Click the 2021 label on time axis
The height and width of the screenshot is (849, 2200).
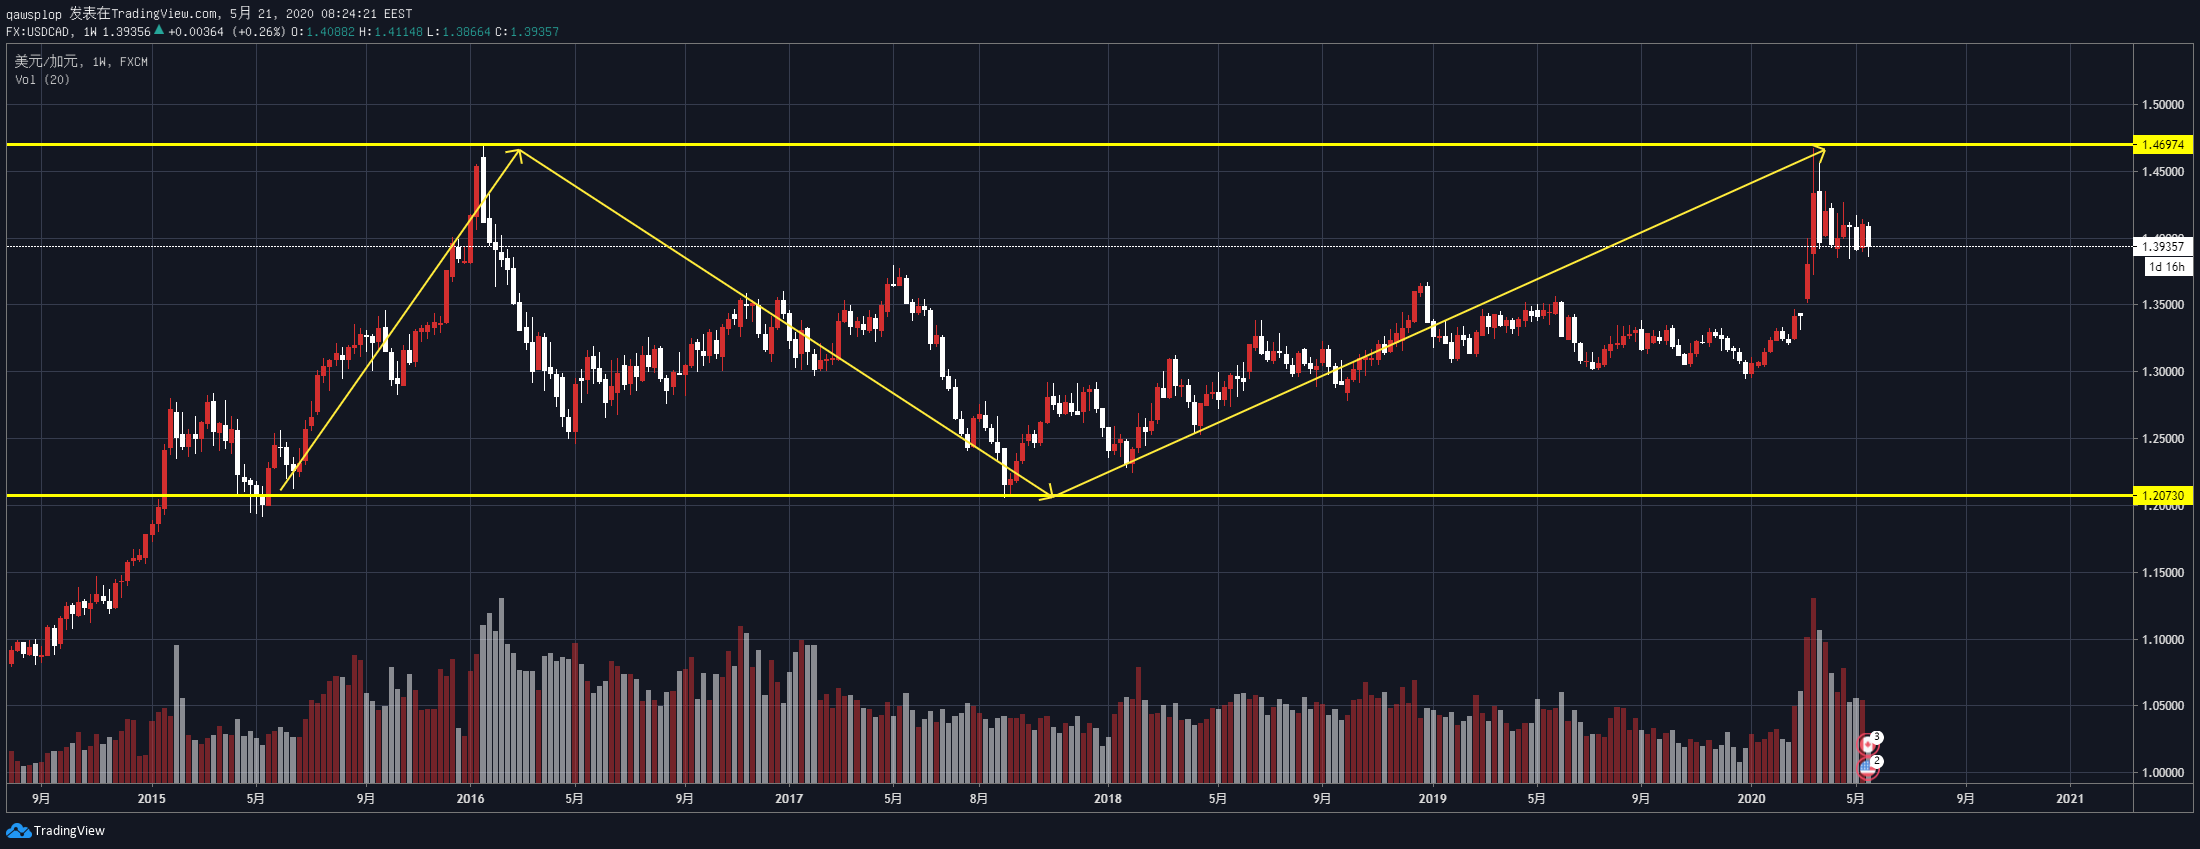[x=2069, y=798]
